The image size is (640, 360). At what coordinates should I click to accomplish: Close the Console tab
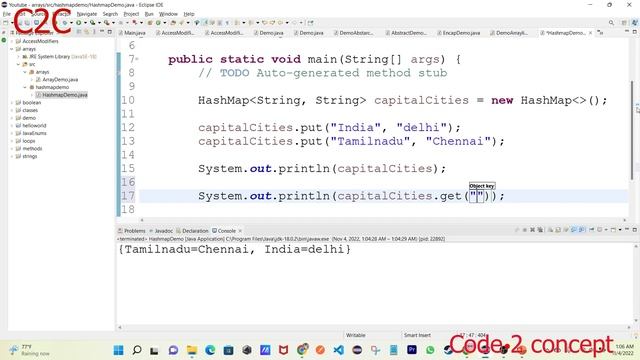[240, 231]
